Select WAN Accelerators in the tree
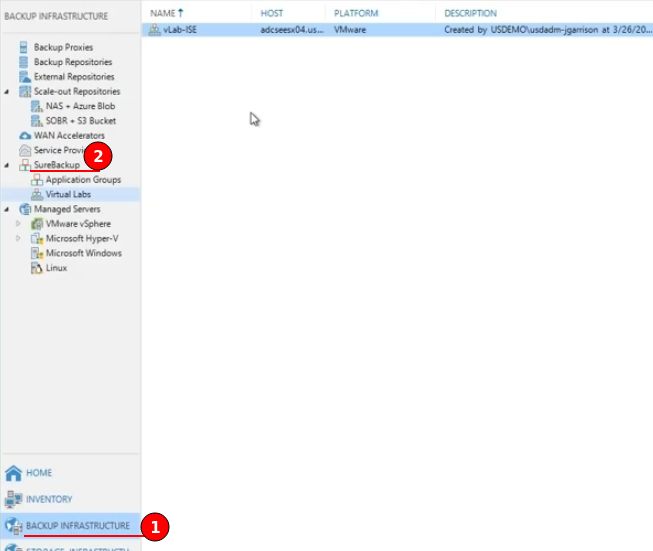 [69, 136]
